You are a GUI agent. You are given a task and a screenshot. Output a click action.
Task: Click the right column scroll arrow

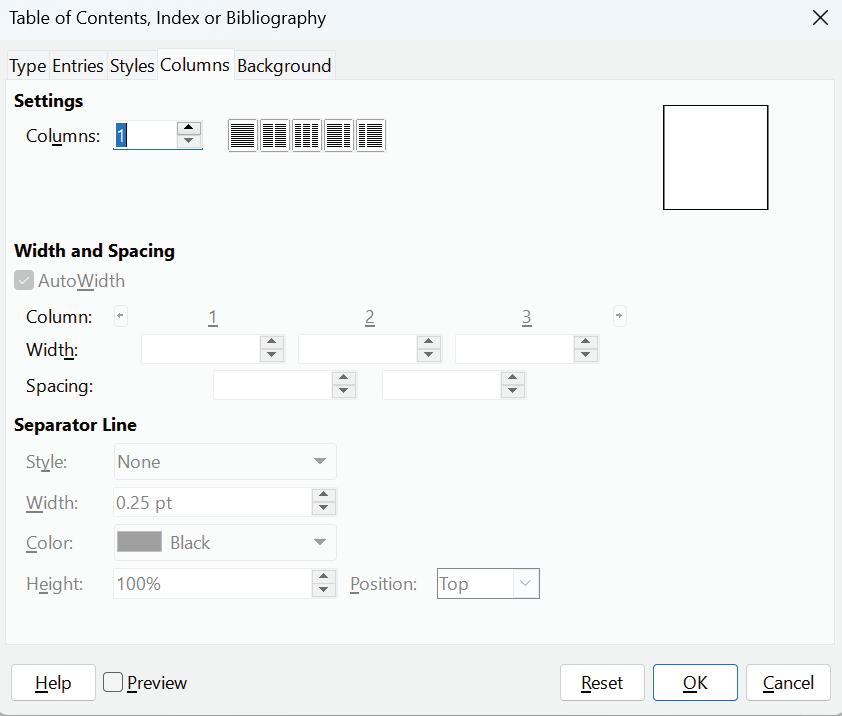click(619, 316)
